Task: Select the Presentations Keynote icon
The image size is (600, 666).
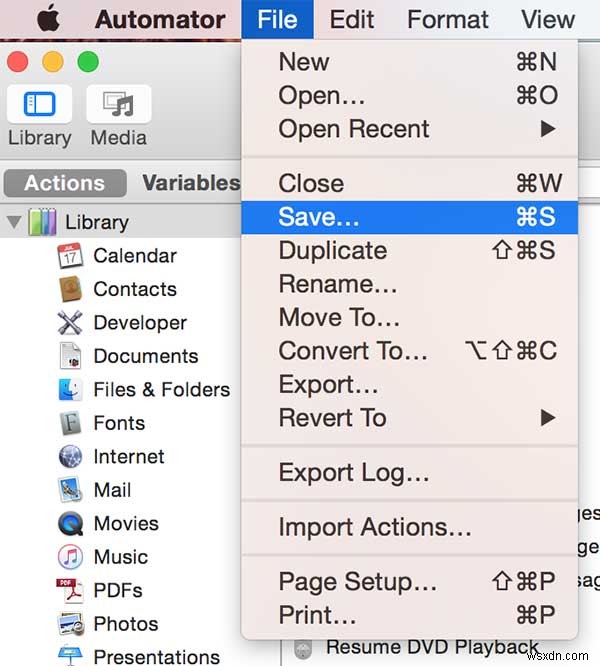Action: tap(70, 655)
